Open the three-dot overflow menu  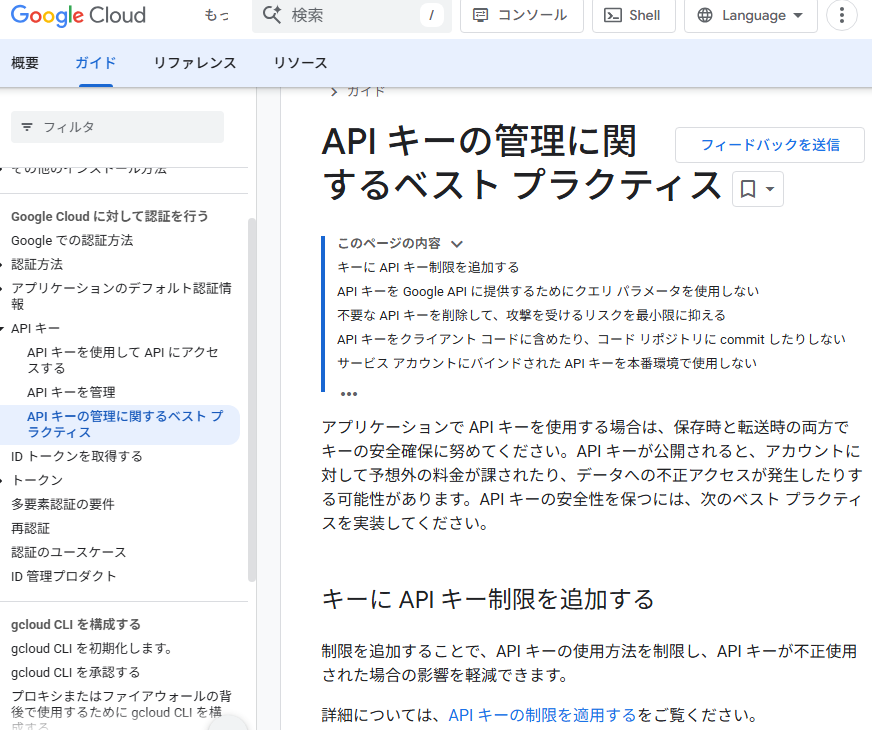click(841, 16)
